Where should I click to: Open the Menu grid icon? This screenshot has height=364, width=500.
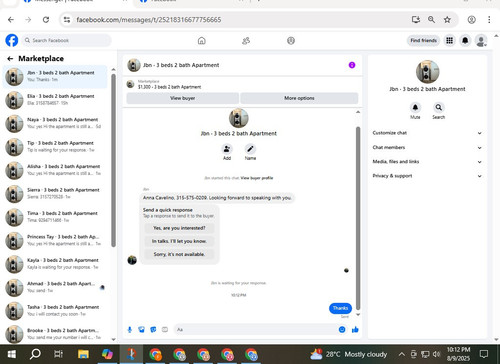point(450,40)
